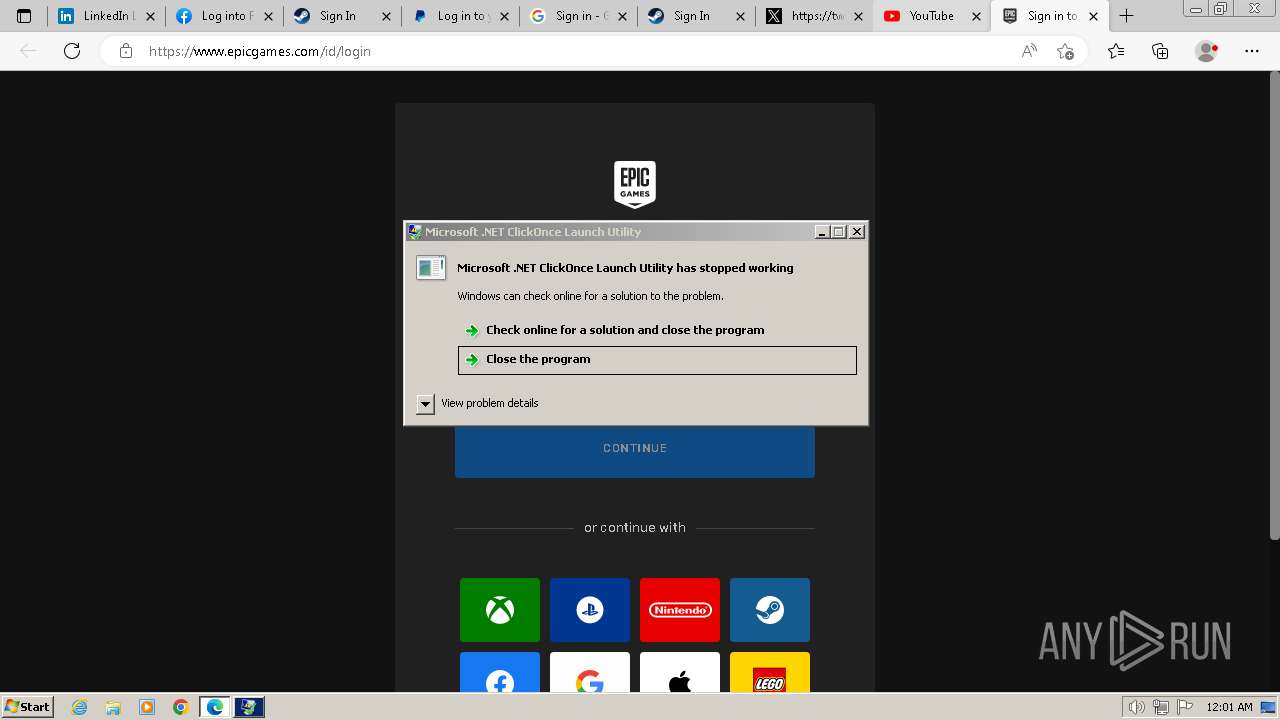
Task: Add this page to favorites
Action: tap(1066, 51)
